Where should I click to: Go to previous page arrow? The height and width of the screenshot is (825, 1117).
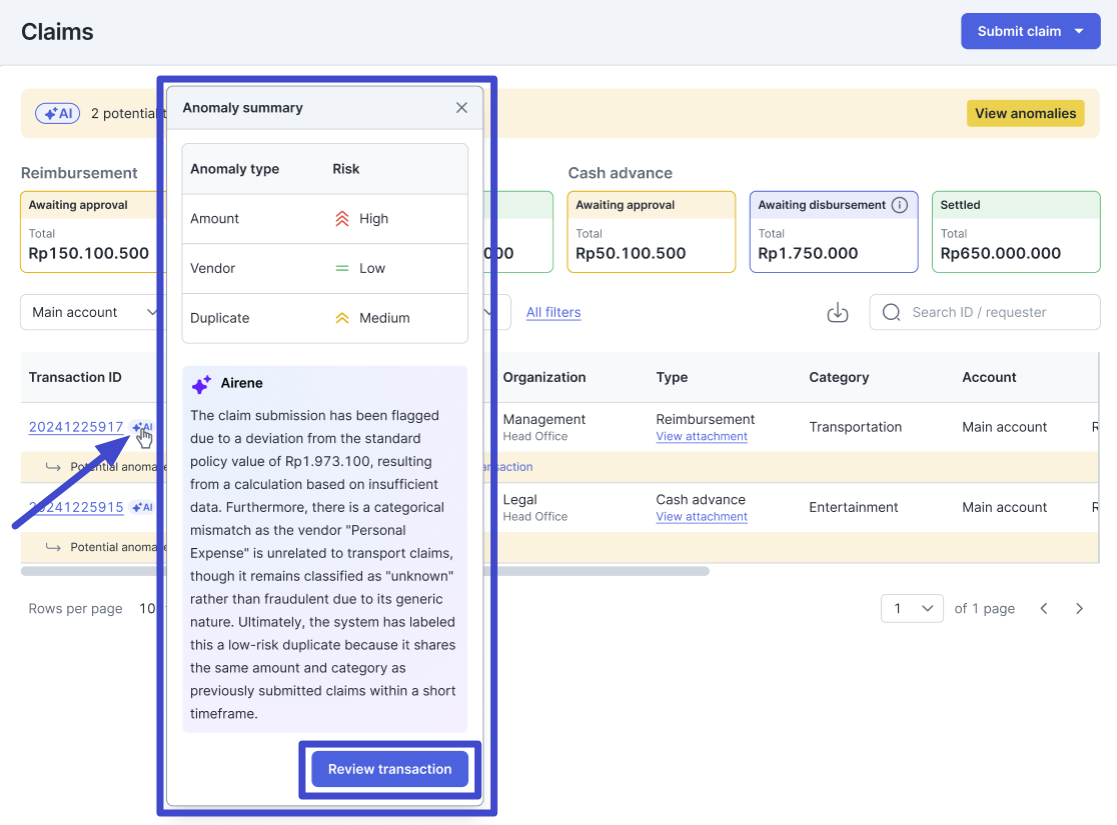click(x=1044, y=608)
